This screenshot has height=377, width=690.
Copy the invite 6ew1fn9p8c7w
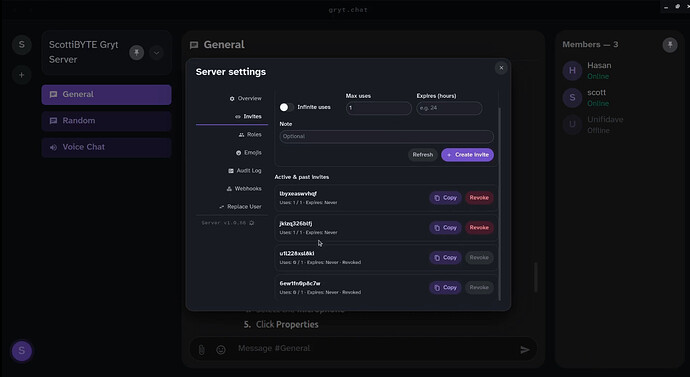pyautogui.click(x=445, y=288)
